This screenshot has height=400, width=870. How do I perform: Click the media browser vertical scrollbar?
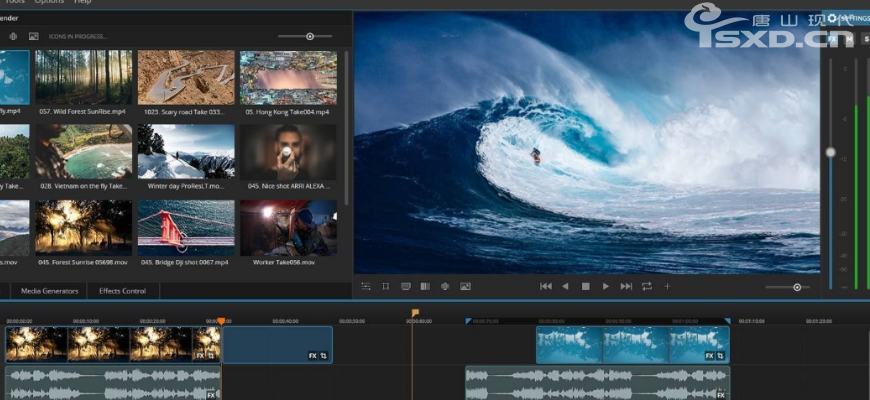click(346, 128)
